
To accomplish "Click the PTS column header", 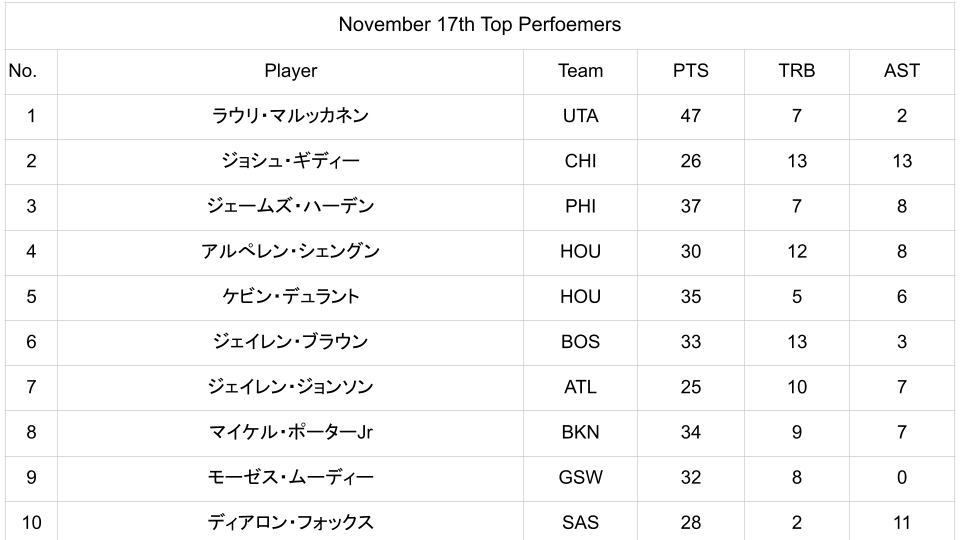I will click(x=690, y=71).
